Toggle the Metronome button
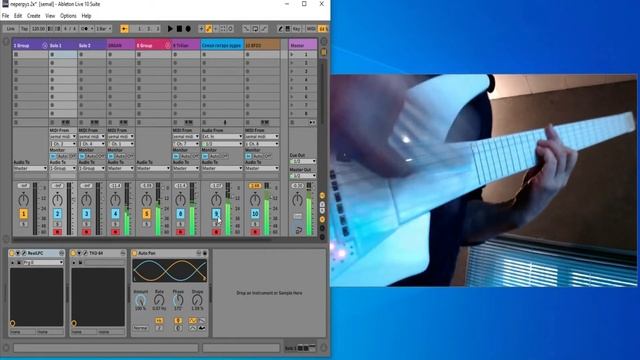 pos(85,29)
